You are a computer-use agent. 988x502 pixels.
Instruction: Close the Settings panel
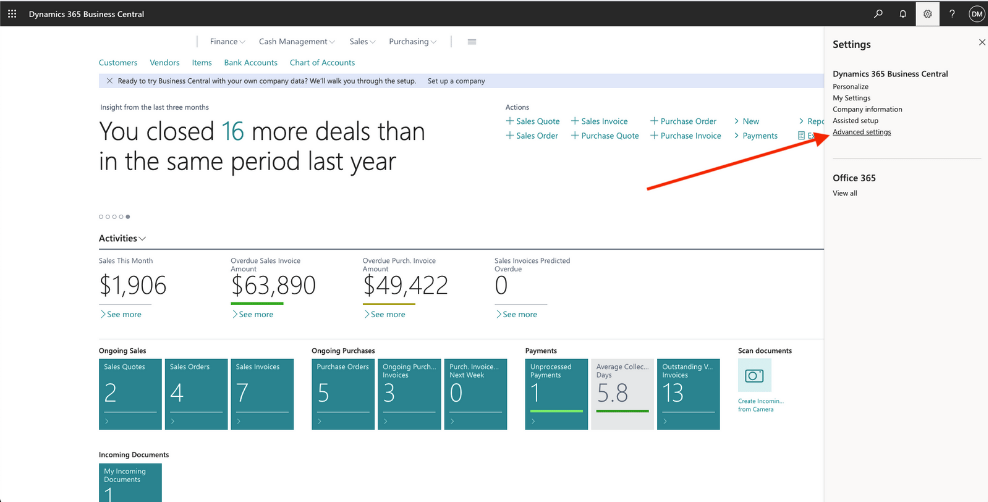click(x=981, y=43)
